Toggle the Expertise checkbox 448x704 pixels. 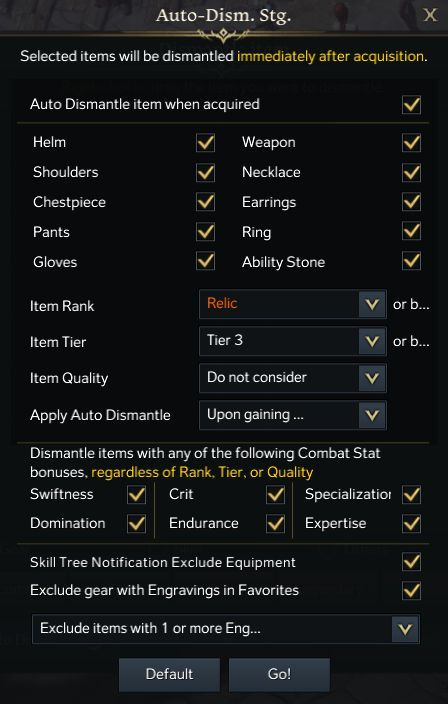click(412, 524)
